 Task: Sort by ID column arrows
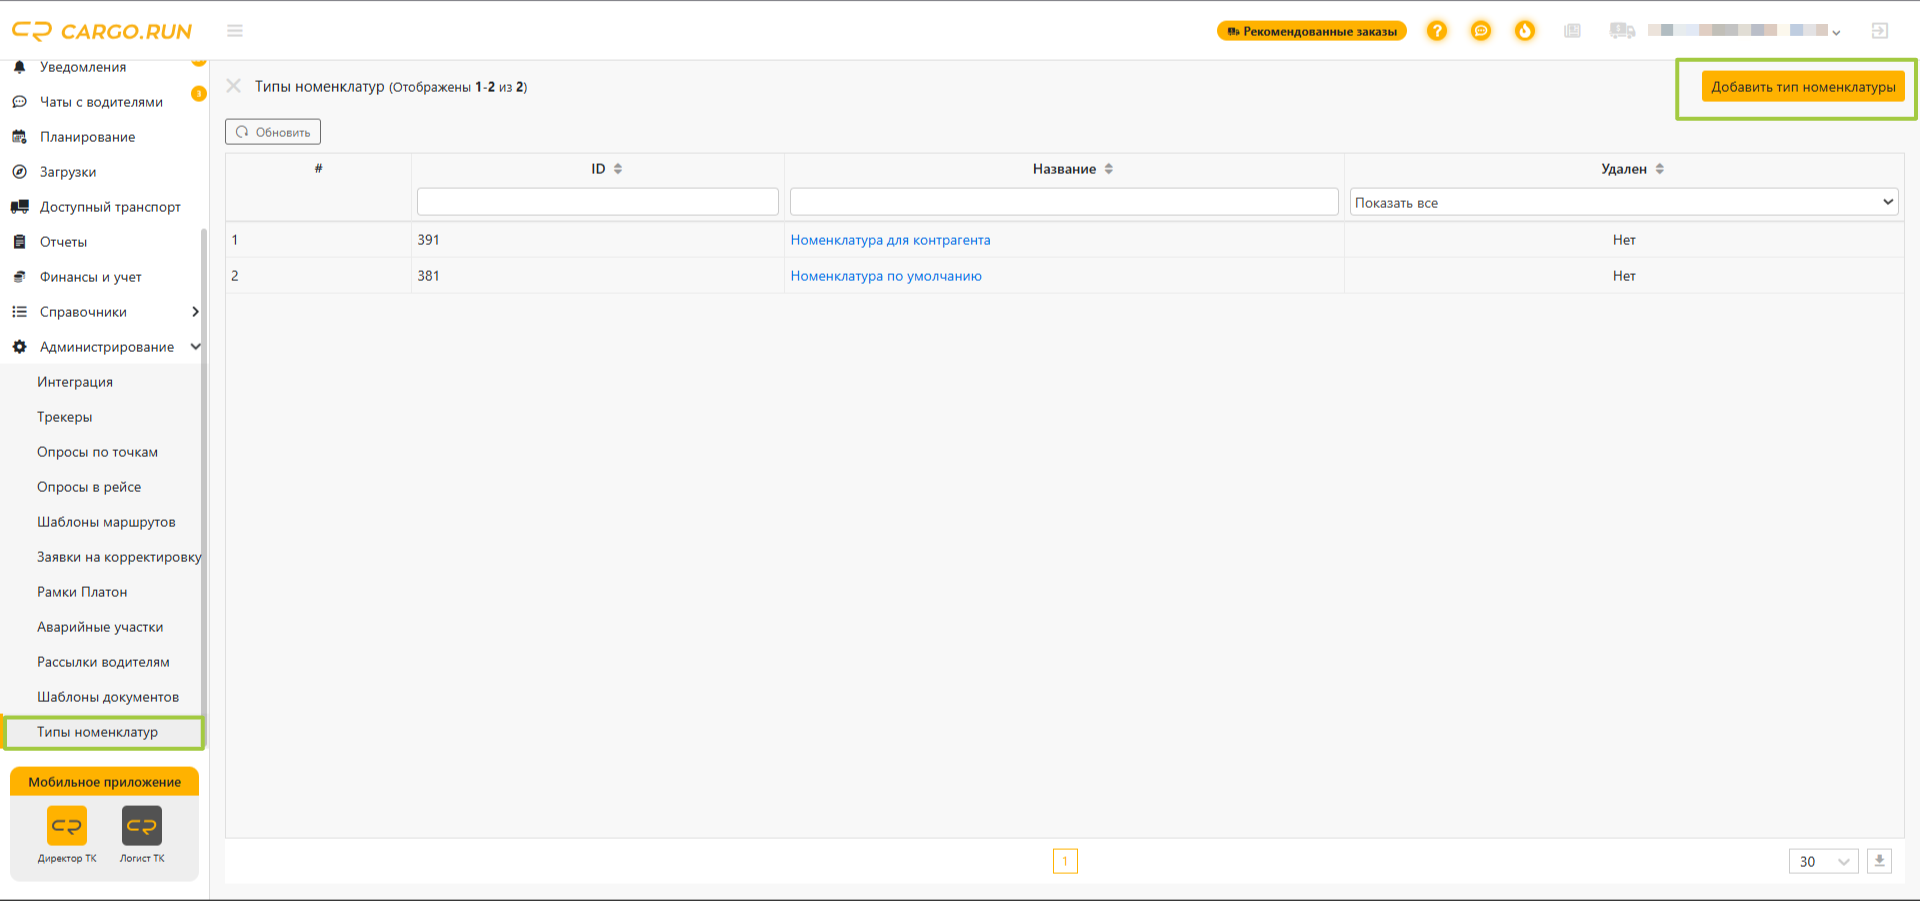coord(618,169)
